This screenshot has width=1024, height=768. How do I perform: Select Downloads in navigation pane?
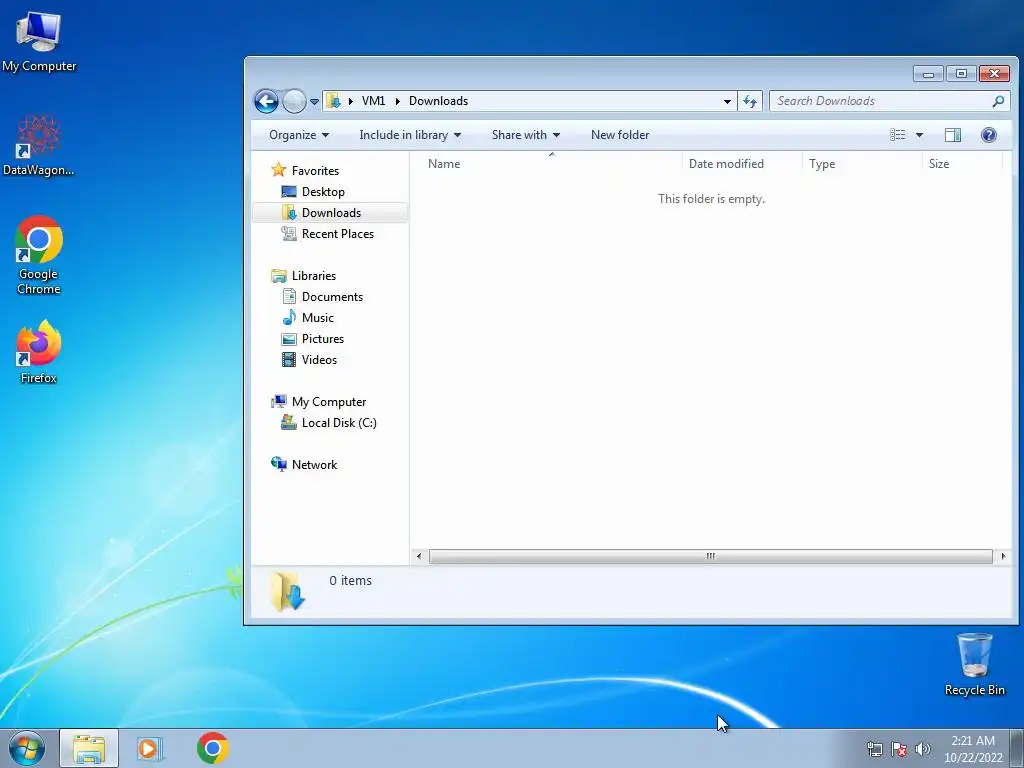coord(331,213)
